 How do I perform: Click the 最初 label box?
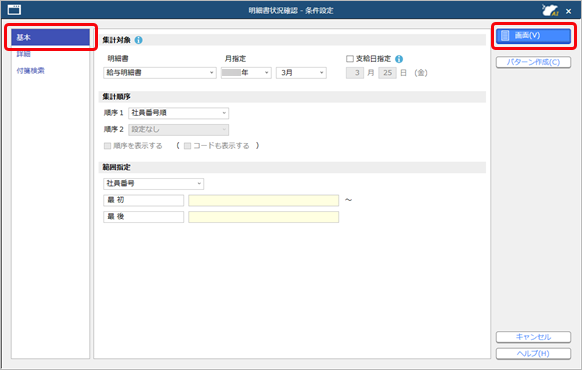pos(144,200)
